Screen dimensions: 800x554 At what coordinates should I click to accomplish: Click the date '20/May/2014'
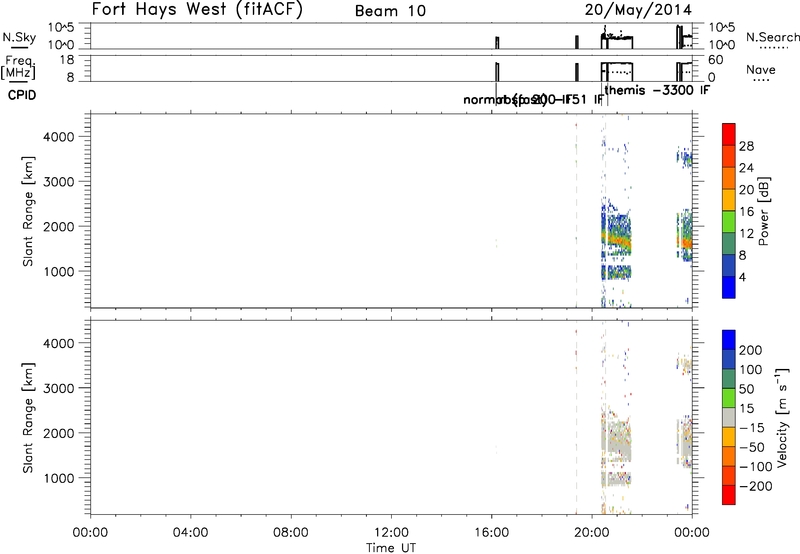638,10
